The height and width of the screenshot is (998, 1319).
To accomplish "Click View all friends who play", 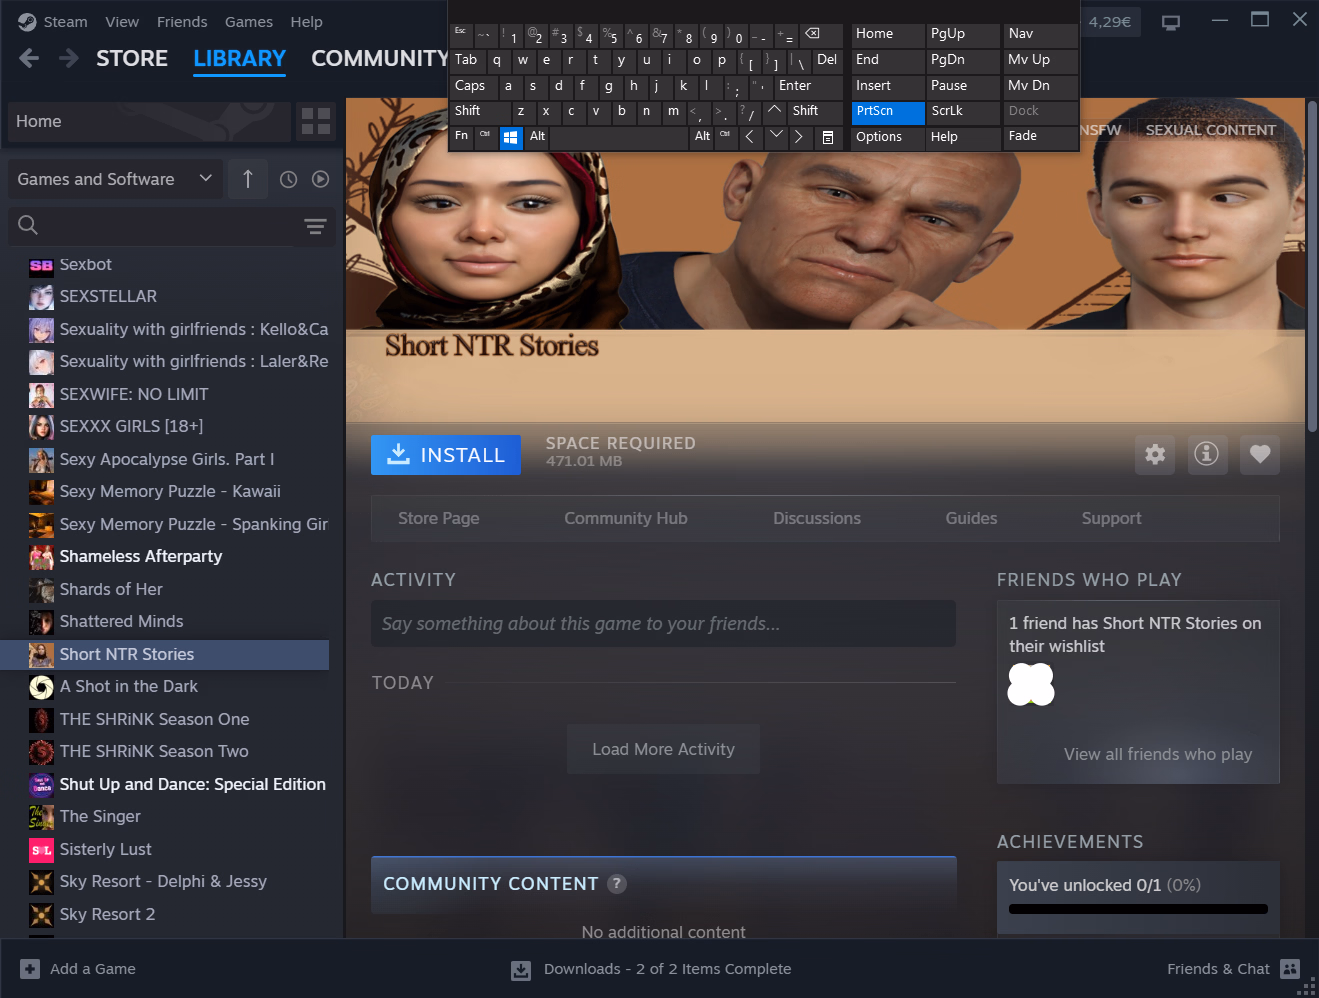I will [1158, 754].
